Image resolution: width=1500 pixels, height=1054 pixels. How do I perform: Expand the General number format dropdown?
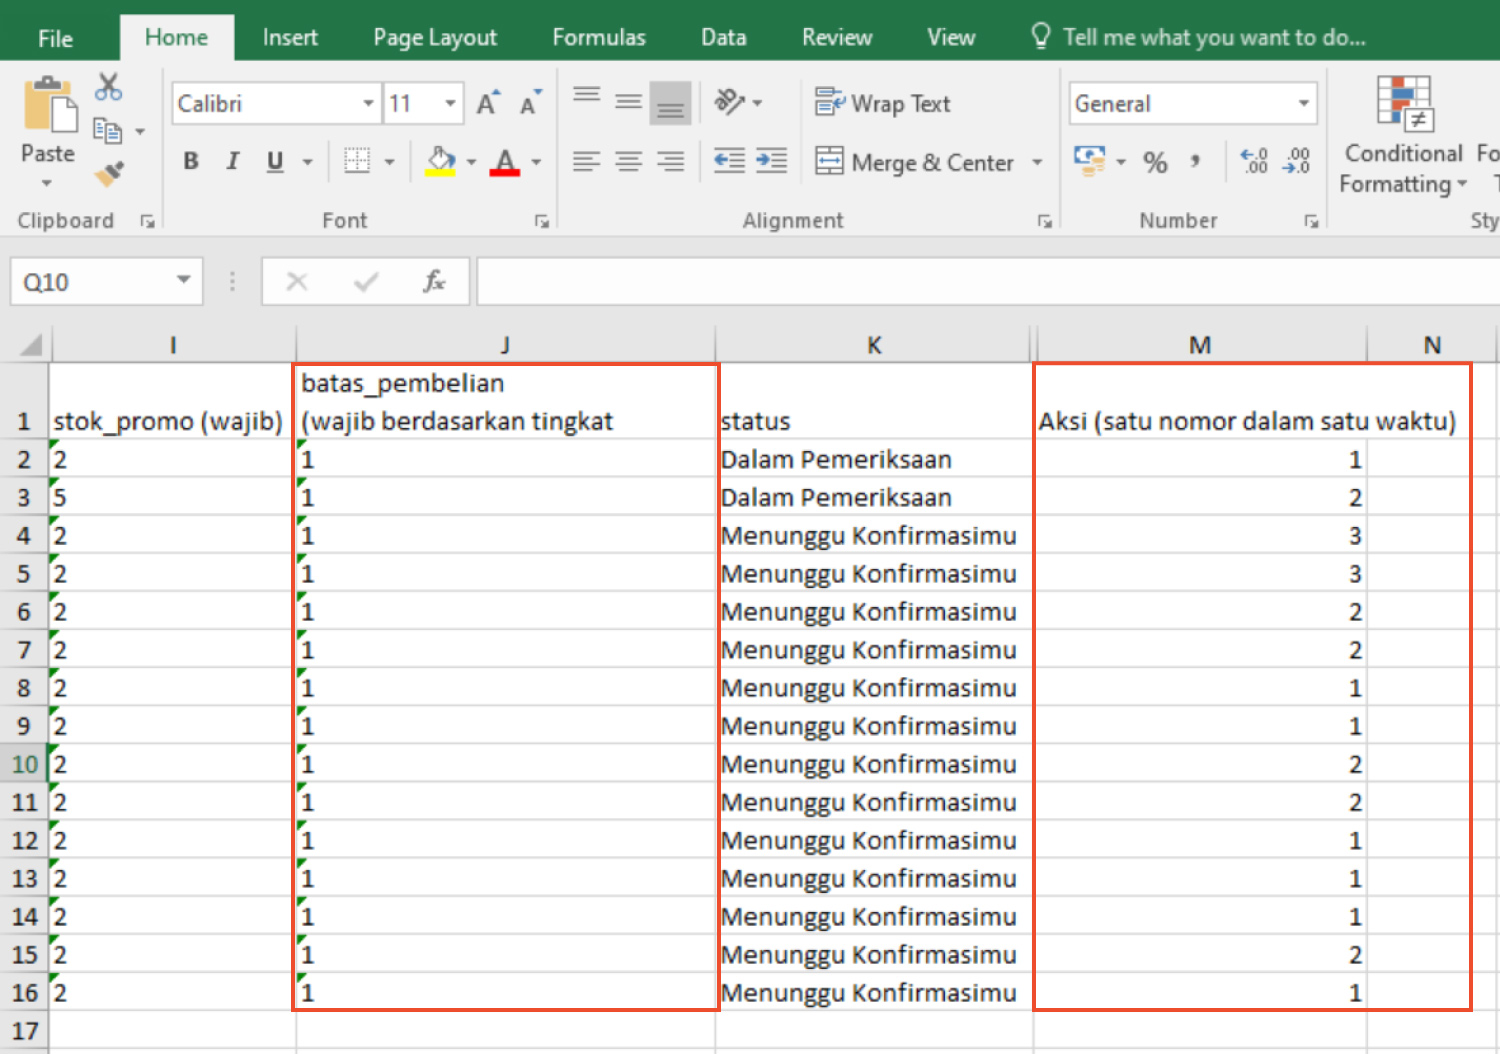coord(1303,104)
